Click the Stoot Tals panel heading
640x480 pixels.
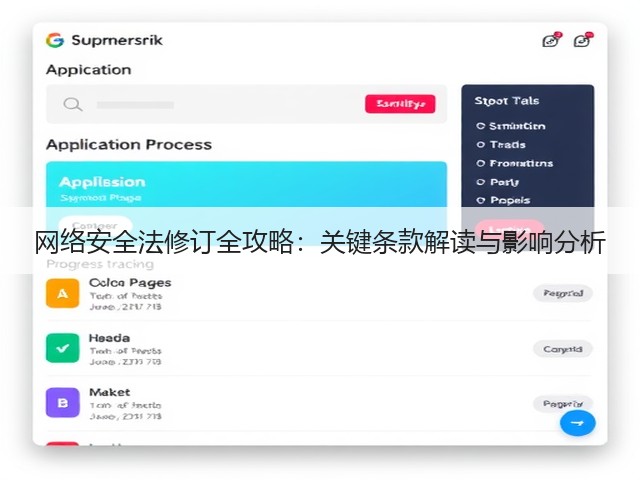[x=507, y=101]
